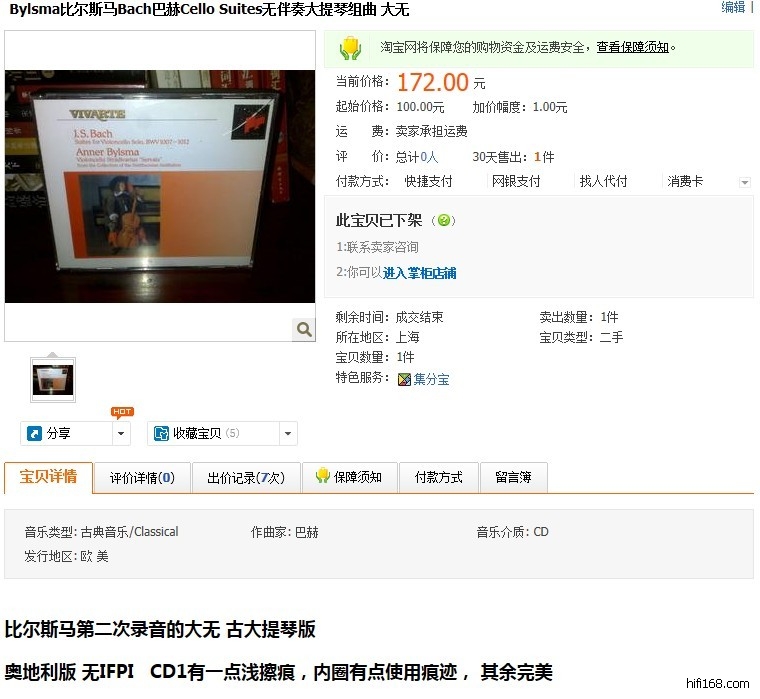Expand the payment methods row arrow

point(744,183)
